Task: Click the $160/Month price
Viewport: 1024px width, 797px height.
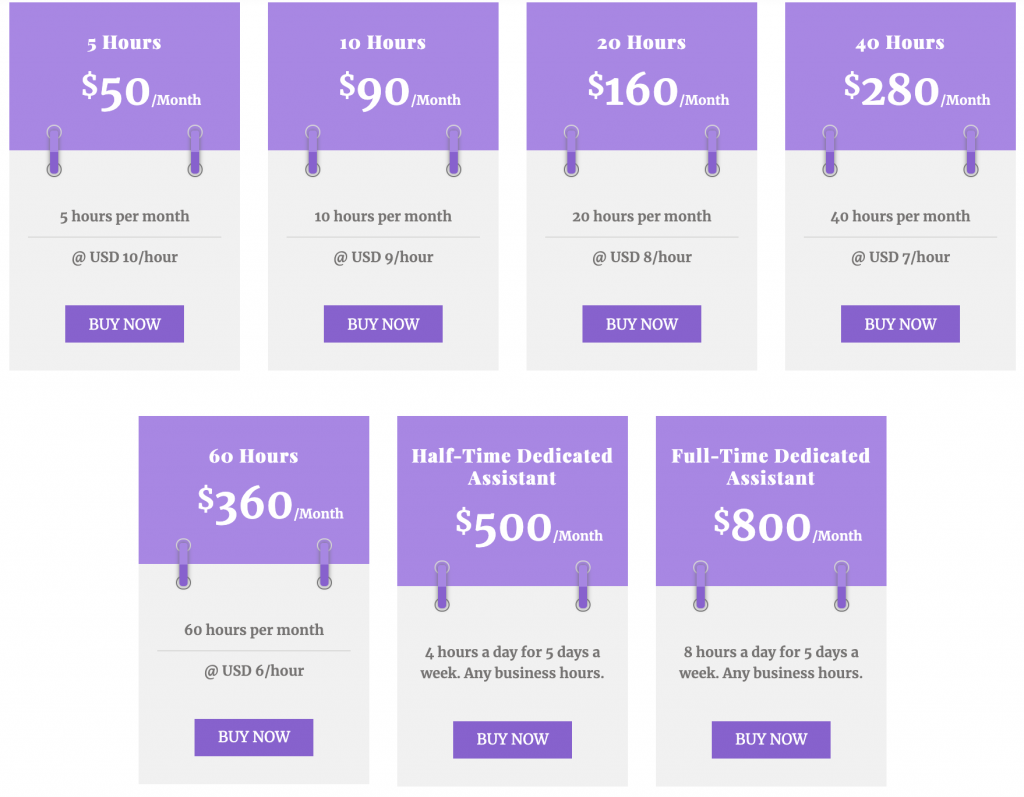Action: pos(657,91)
